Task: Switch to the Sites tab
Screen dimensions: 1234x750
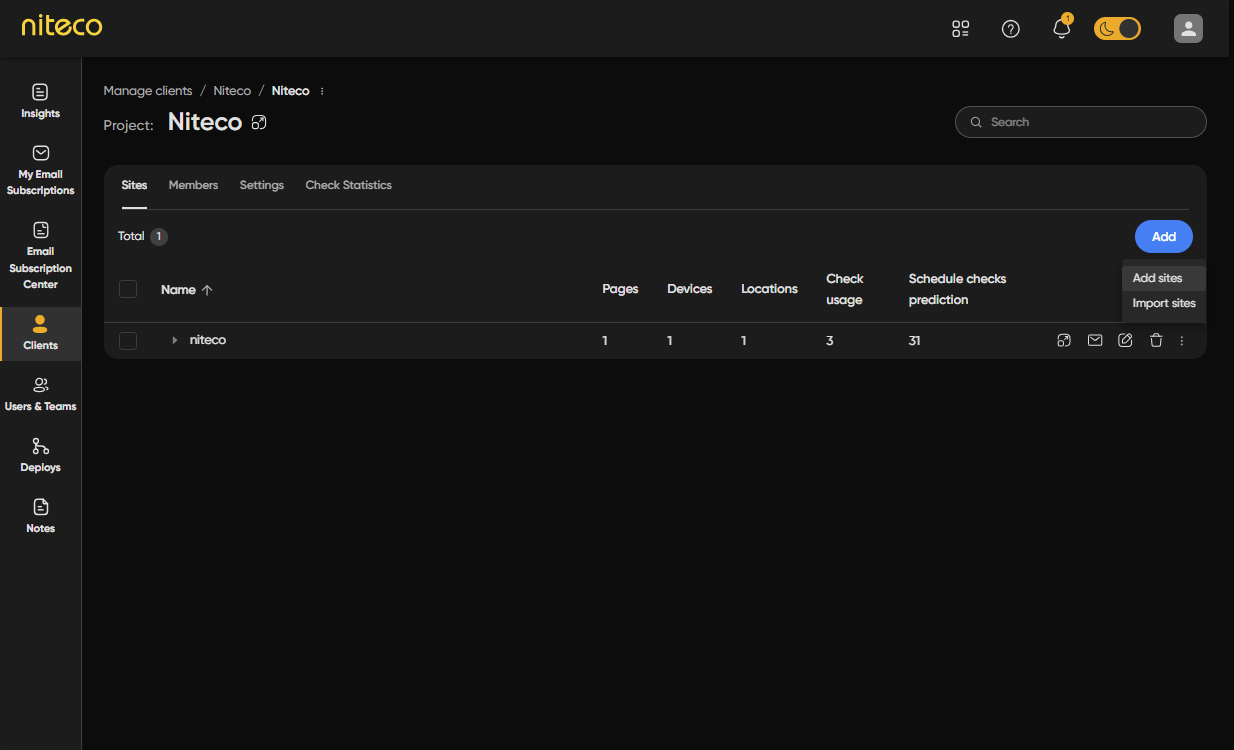Action: [134, 185]
